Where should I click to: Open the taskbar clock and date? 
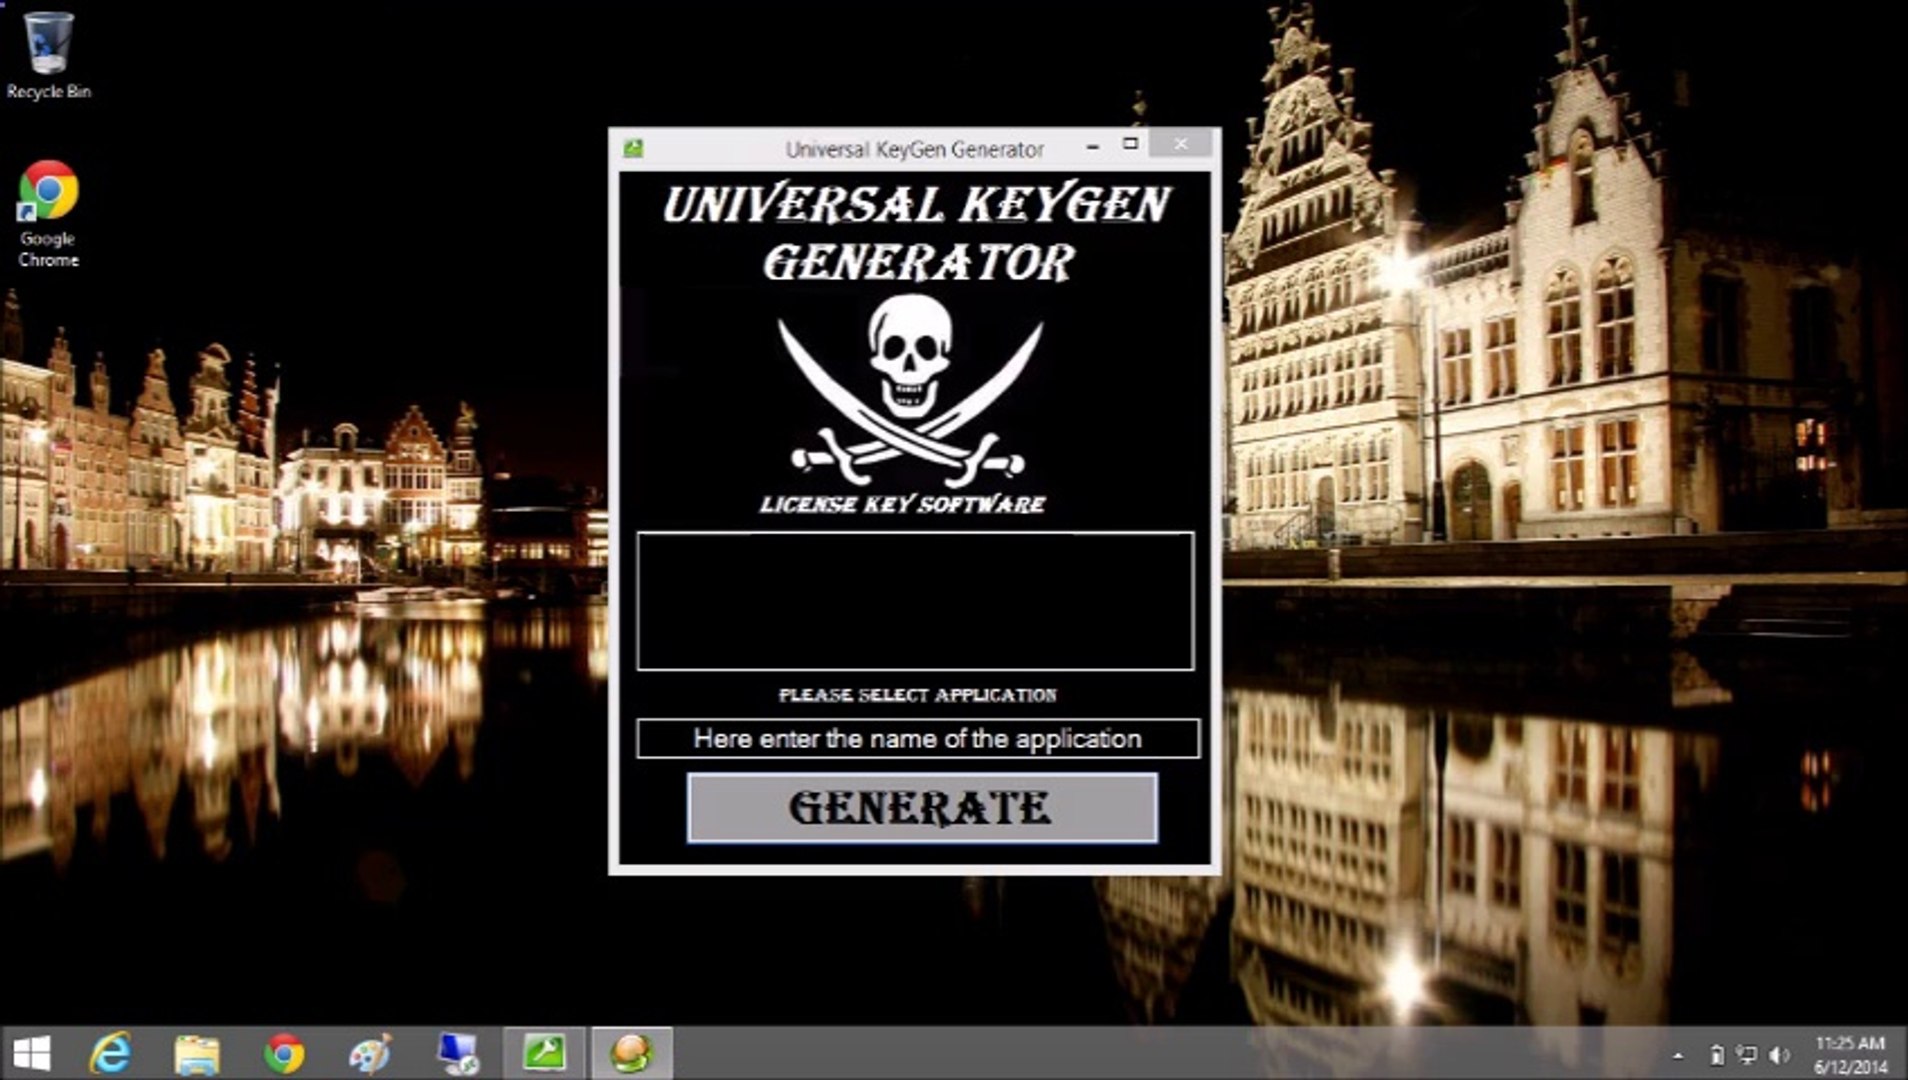click(x=1849, y=1055)
